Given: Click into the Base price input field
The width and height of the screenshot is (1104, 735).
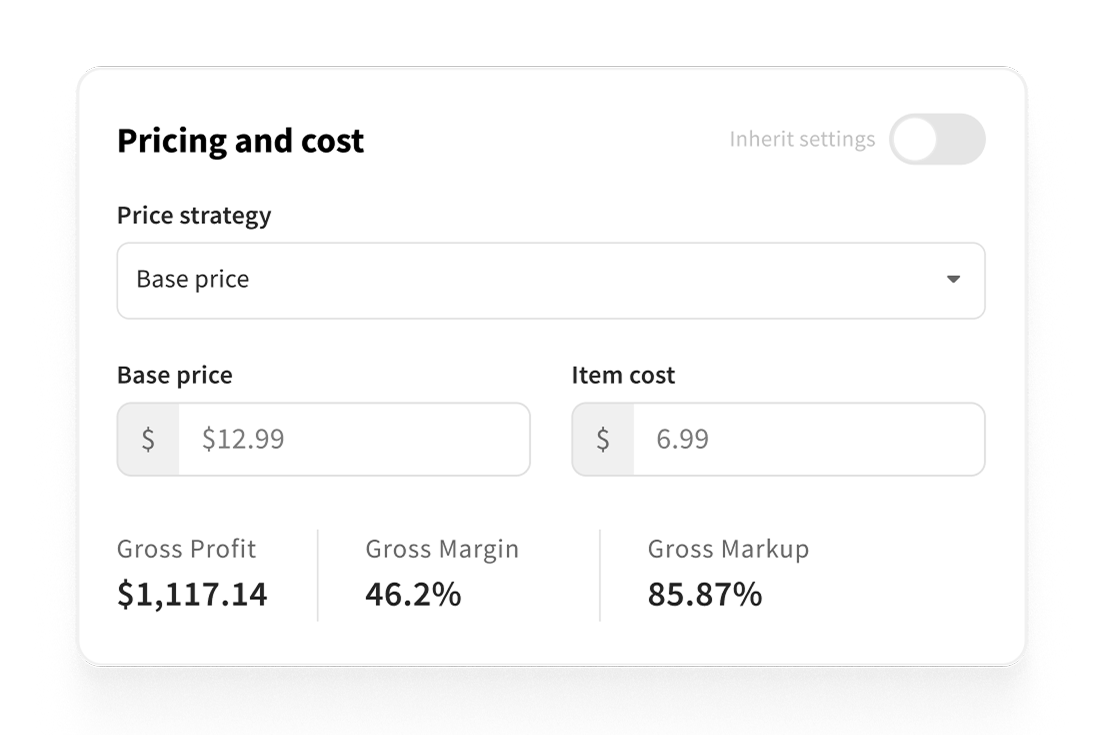Looking at the screenshot, I should pyautogui.click(x=353, y=439).
